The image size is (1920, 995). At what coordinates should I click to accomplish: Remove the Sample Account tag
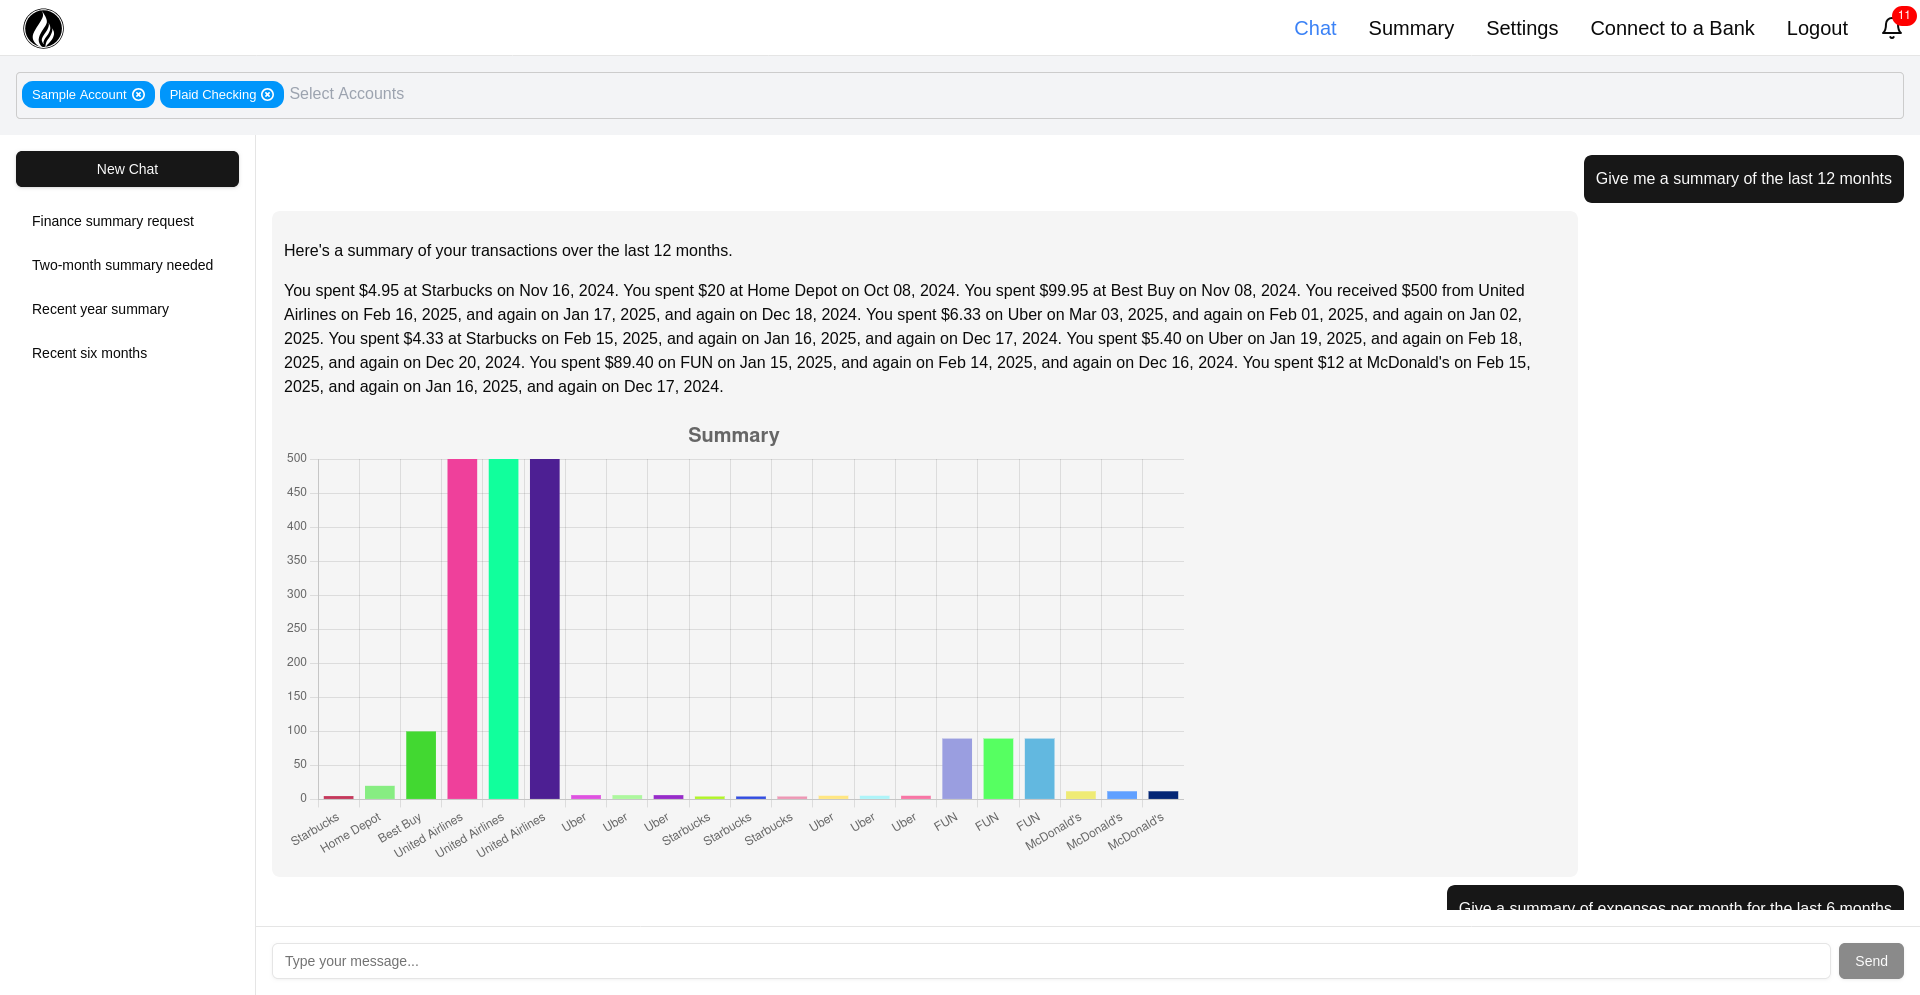(139, 95)
